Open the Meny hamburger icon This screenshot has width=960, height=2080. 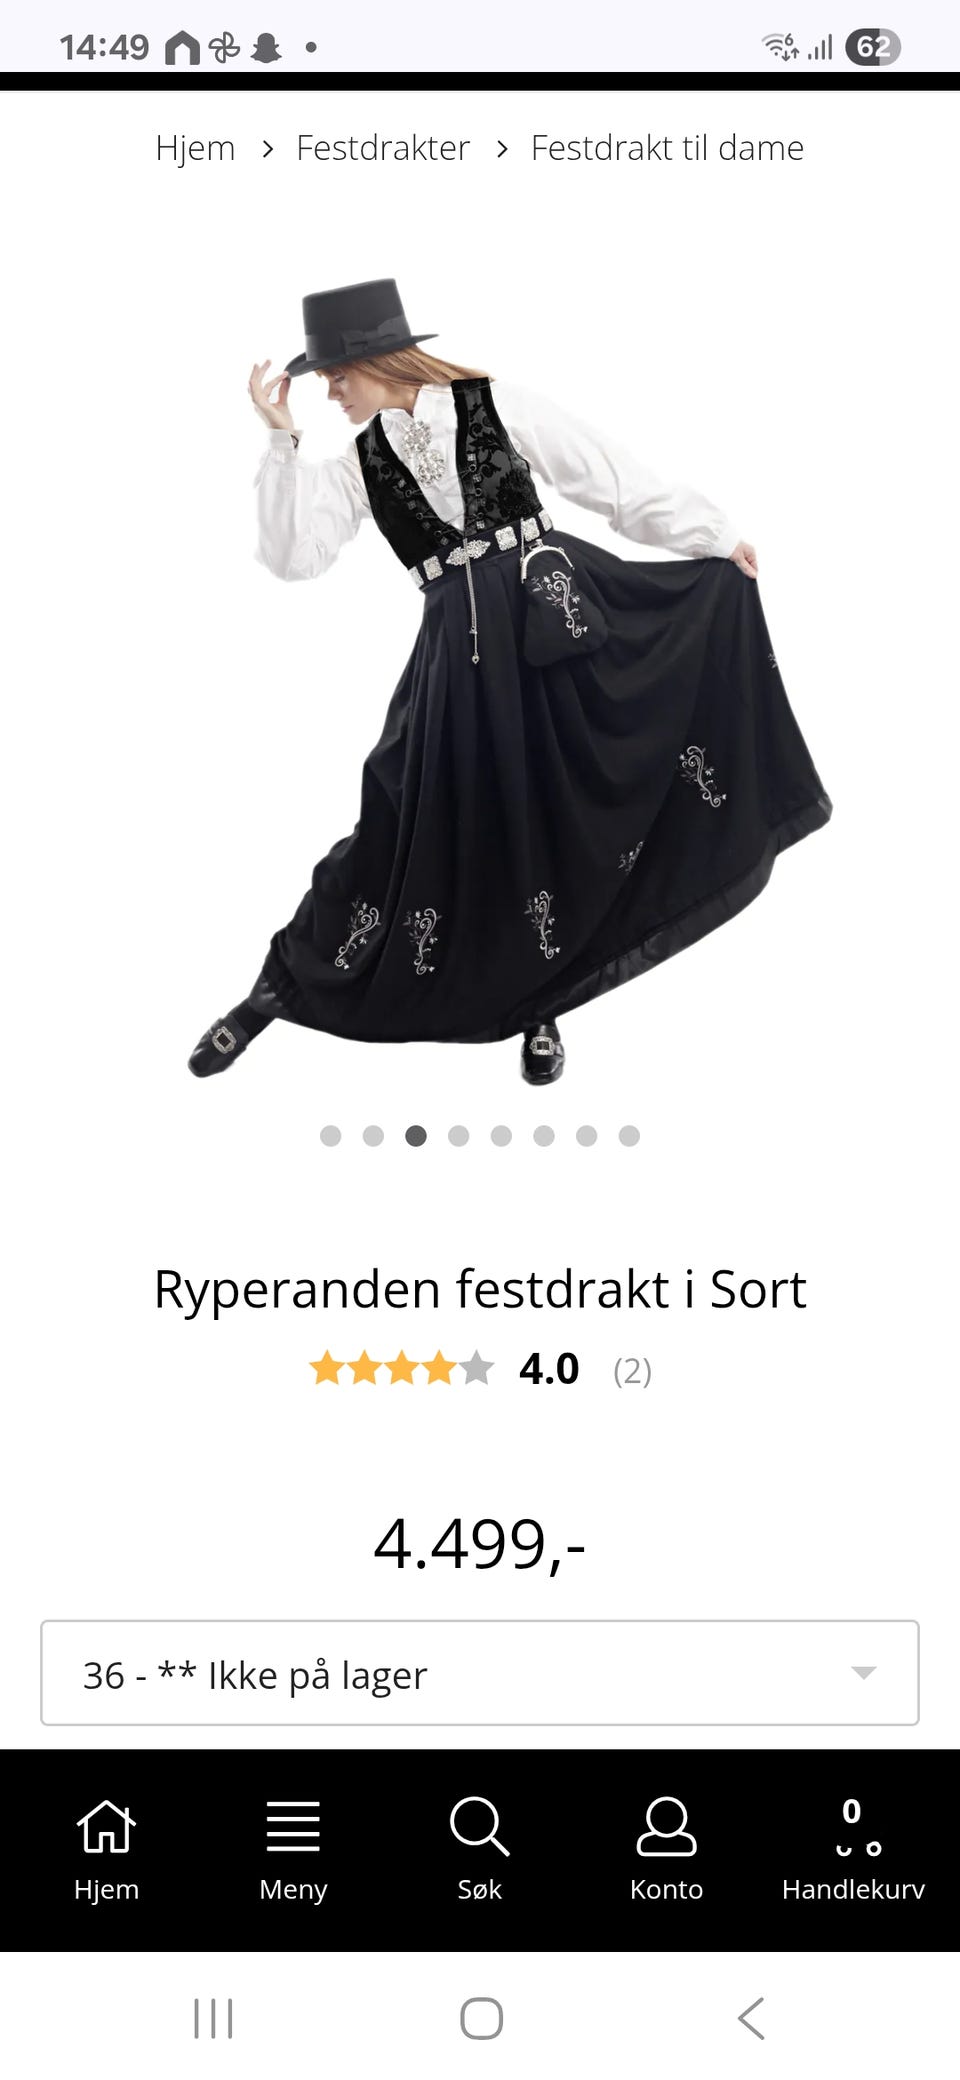[293, 1826]
